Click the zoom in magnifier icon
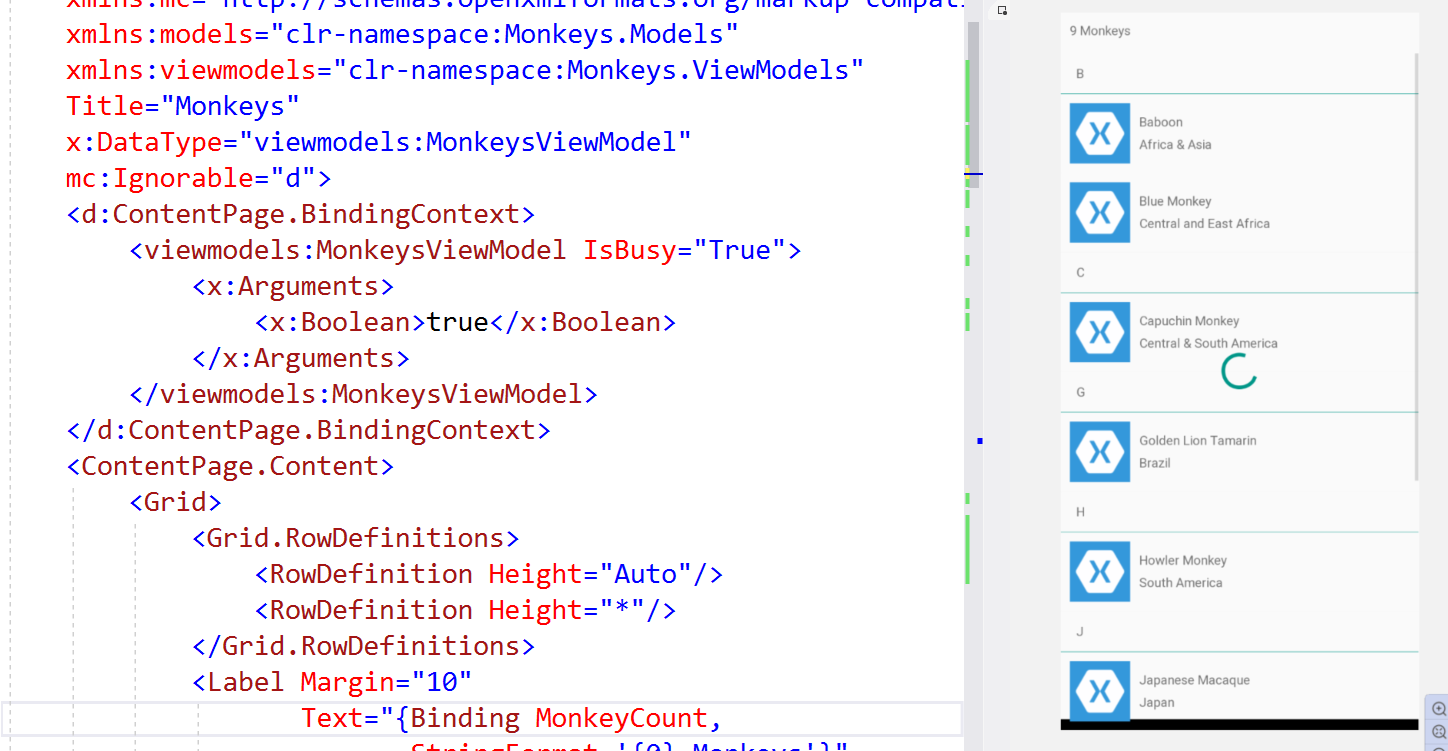1448x751 pixels. pyautogui.click(x=1439, y=708)
